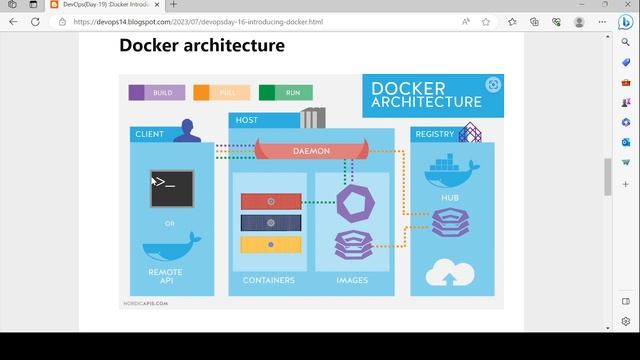Open Bing Chat from the sidebar

[x=625, y=22]
